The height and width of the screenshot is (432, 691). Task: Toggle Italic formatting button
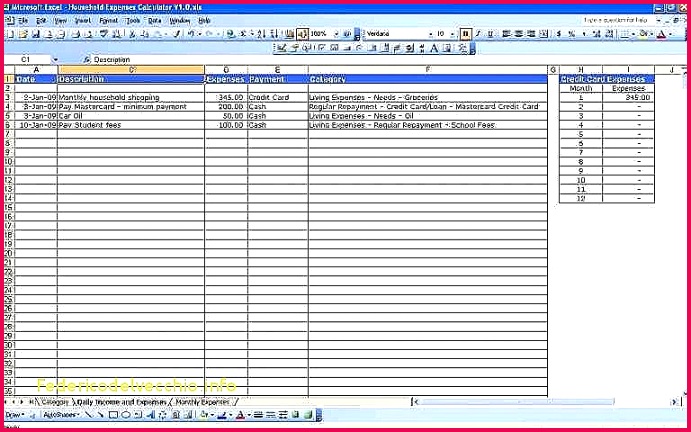pyautogui.click(x=478, y=34)
